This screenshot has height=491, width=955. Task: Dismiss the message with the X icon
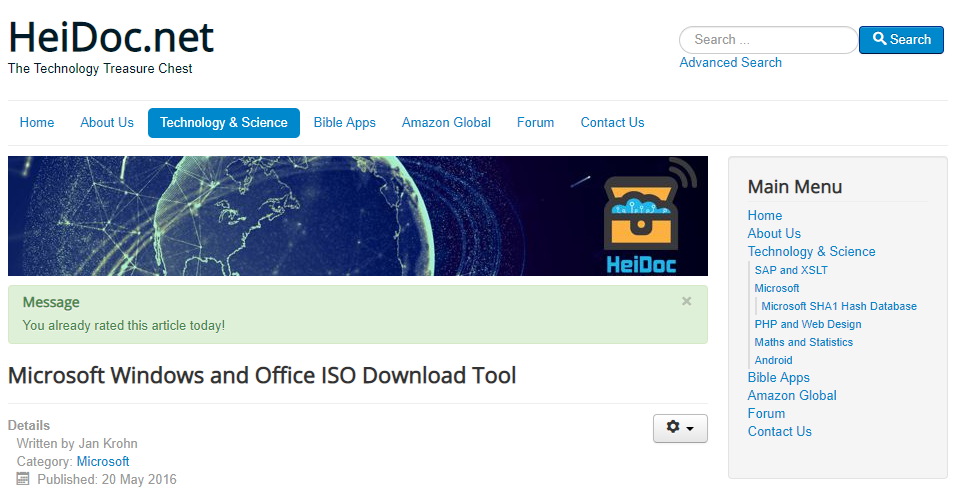tap(686, 302)
